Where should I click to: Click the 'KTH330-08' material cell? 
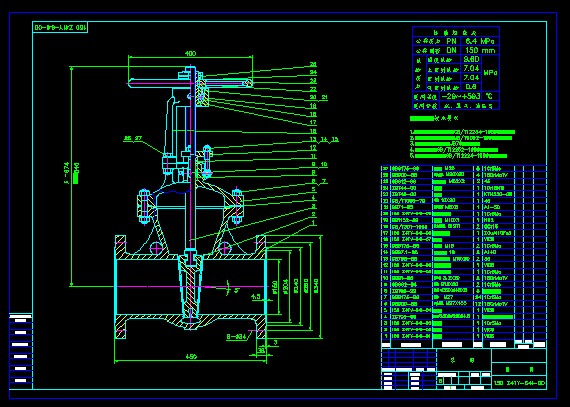pos(497,194)
